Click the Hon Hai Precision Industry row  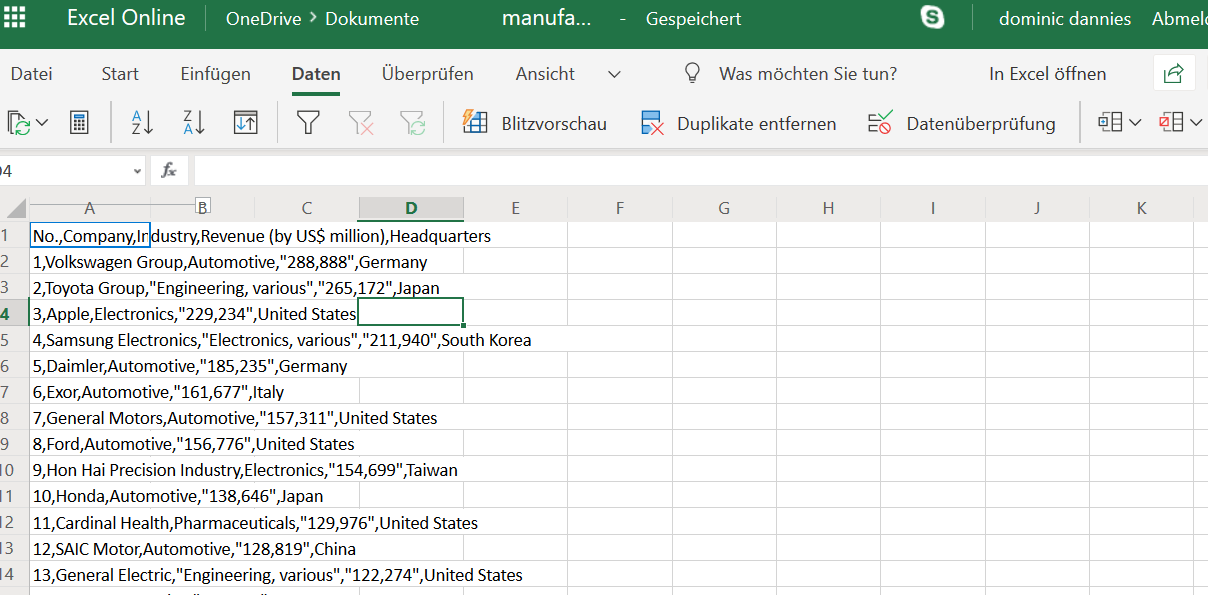click(246, 470)
